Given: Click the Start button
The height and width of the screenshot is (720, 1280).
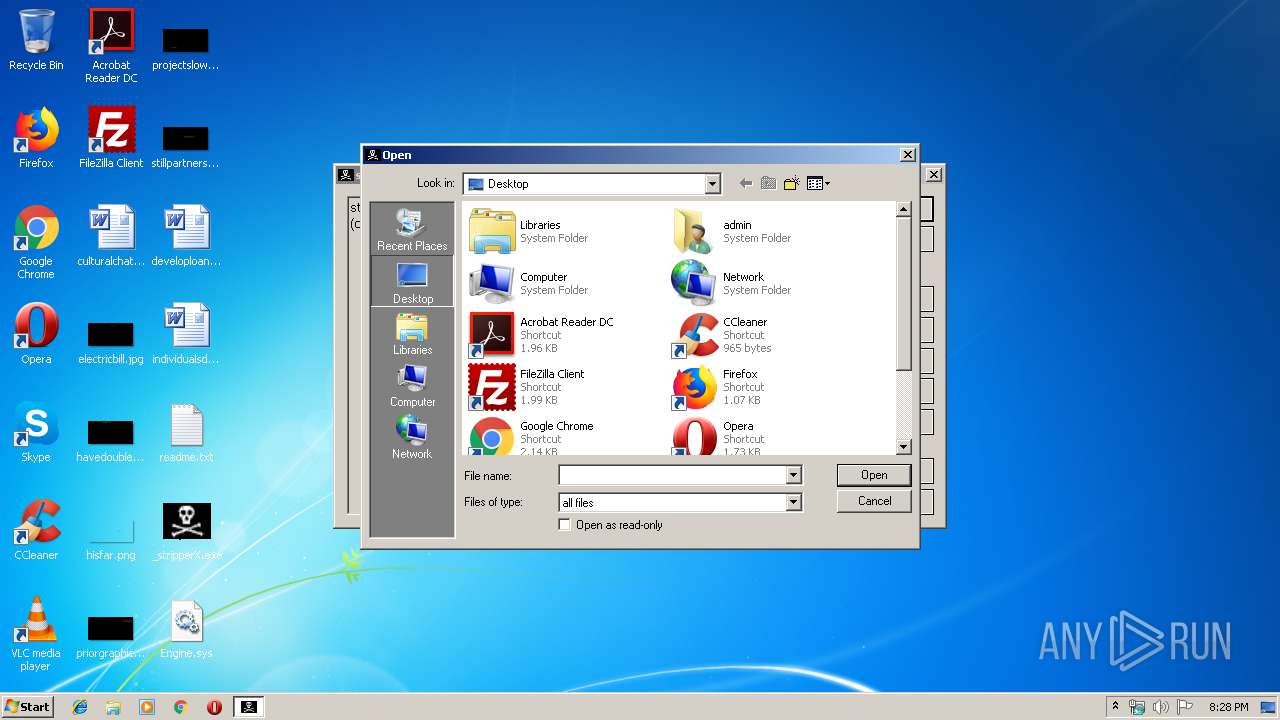Looking at the screenshot, I should [28, 706].
